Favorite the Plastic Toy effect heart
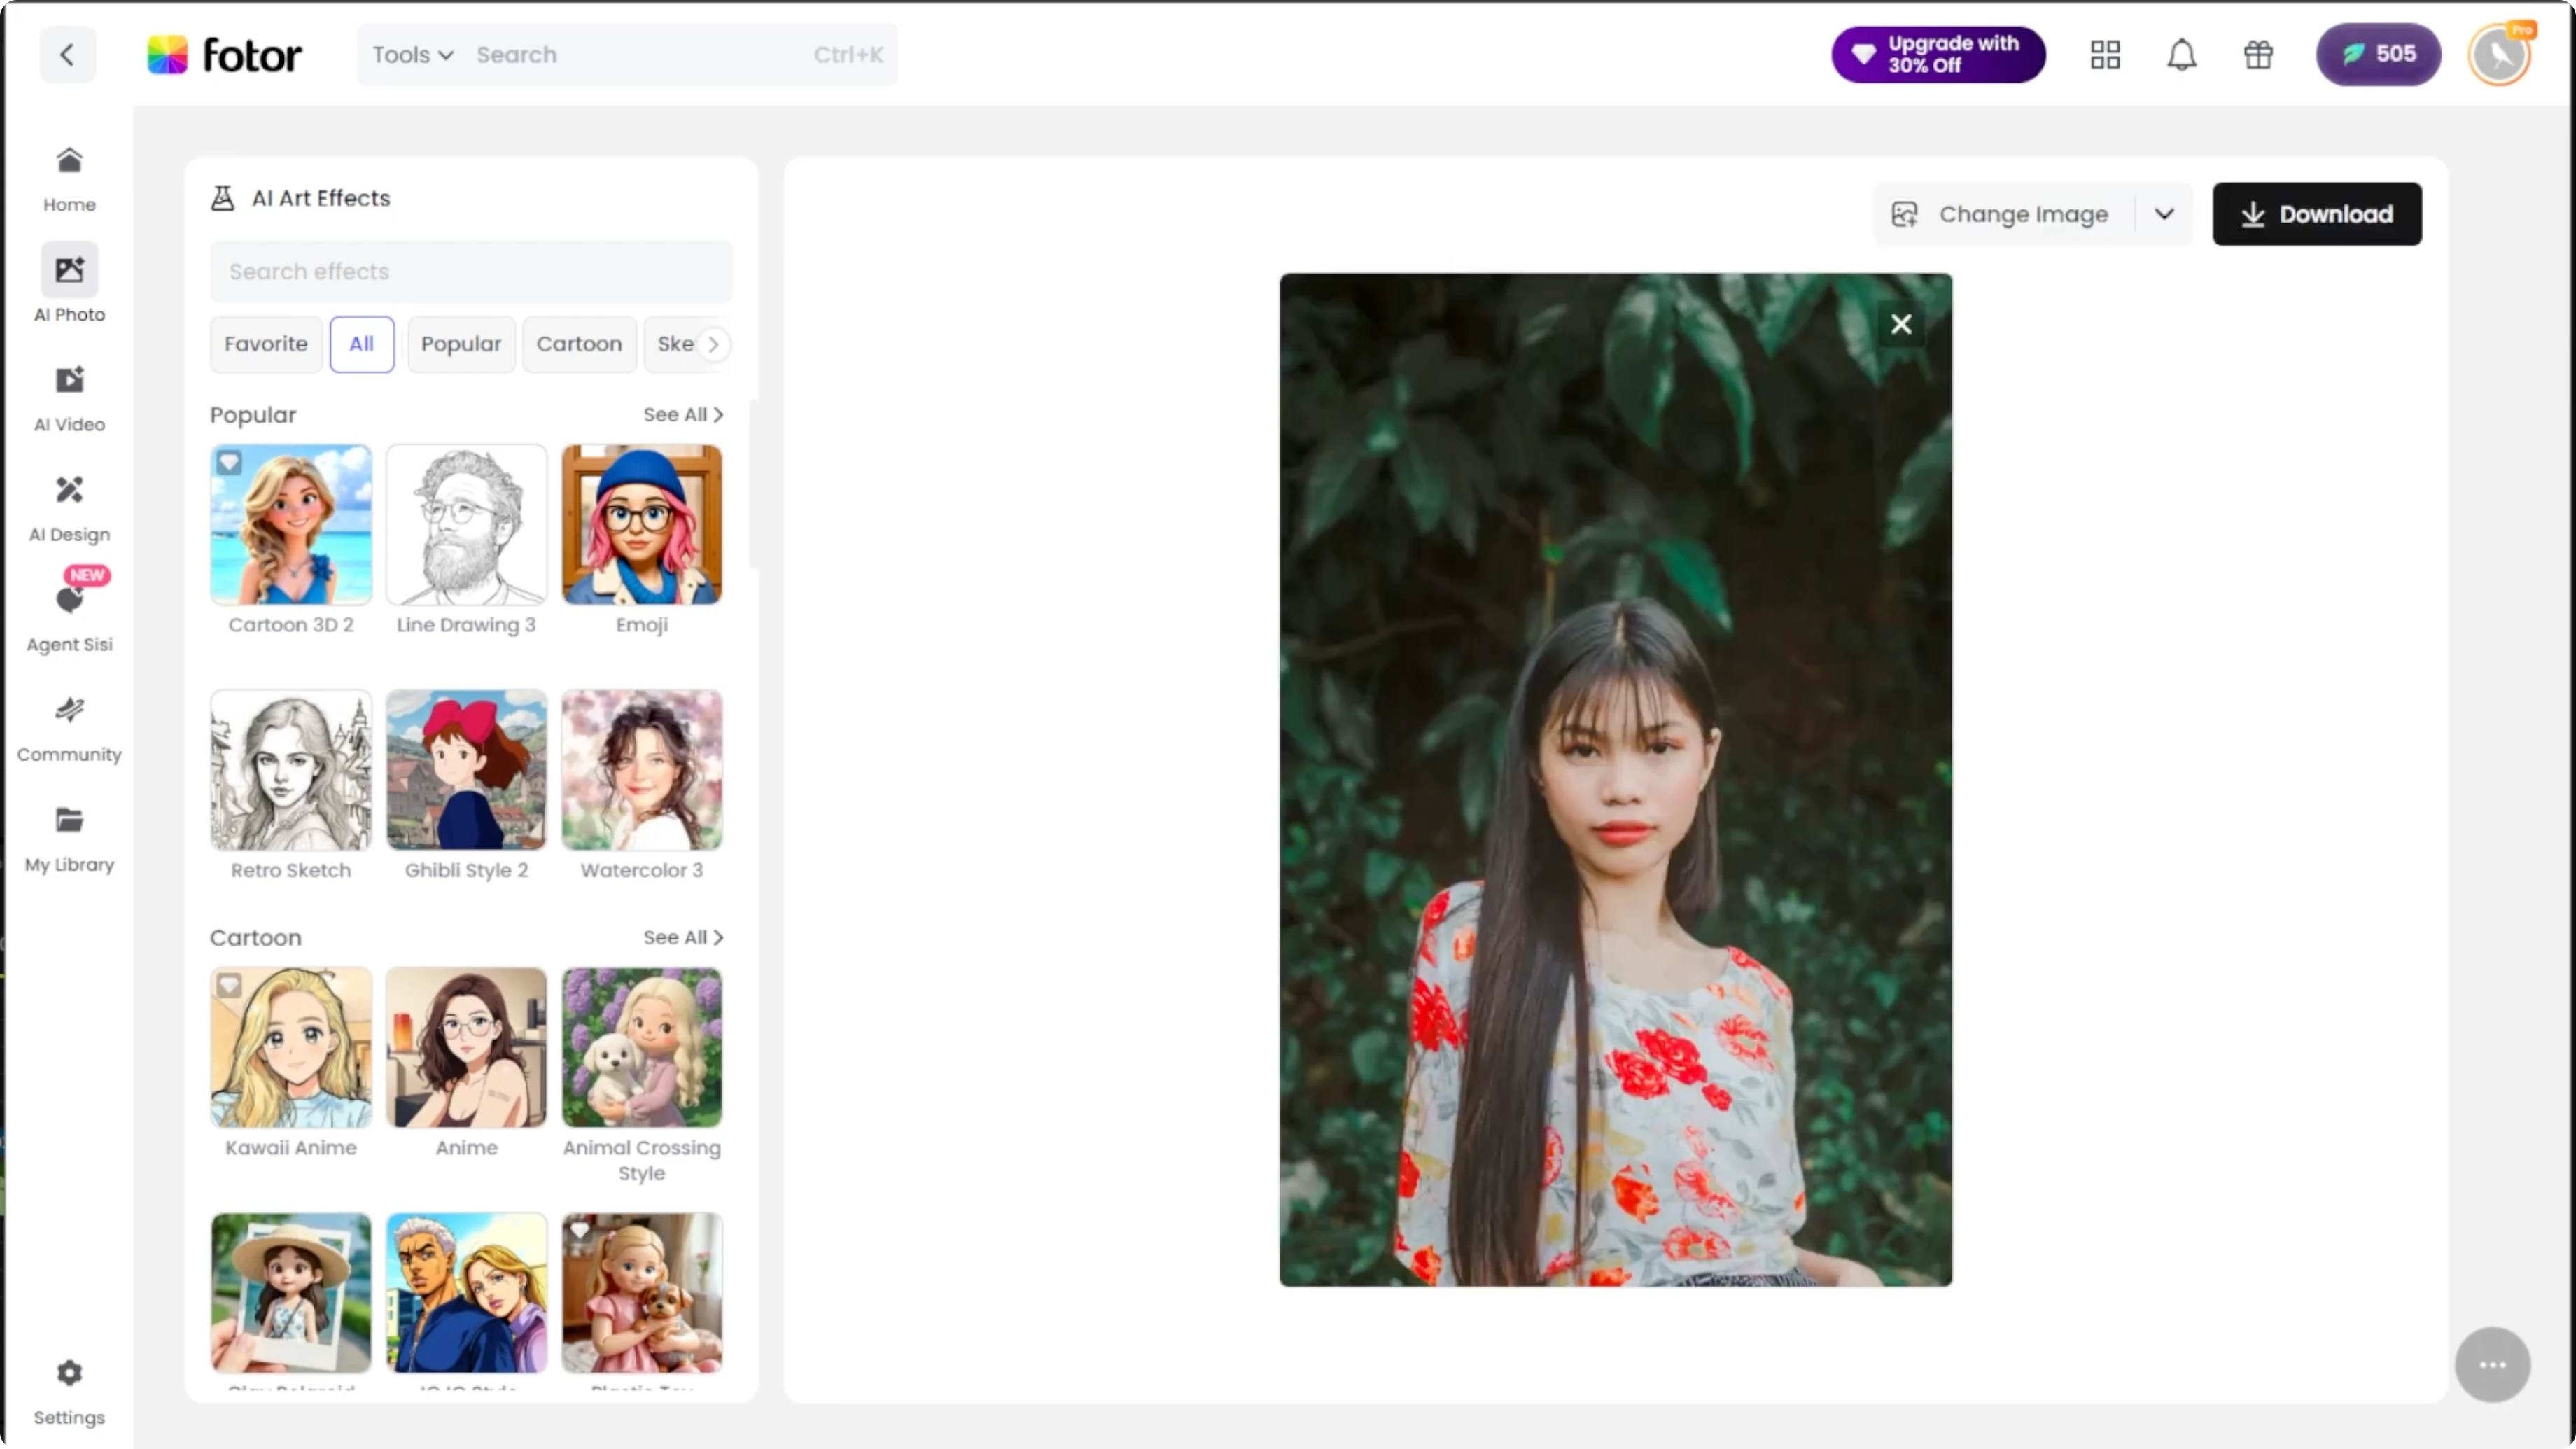2576x1449 pixels. pyautogui.click(x=580, y=1231)
